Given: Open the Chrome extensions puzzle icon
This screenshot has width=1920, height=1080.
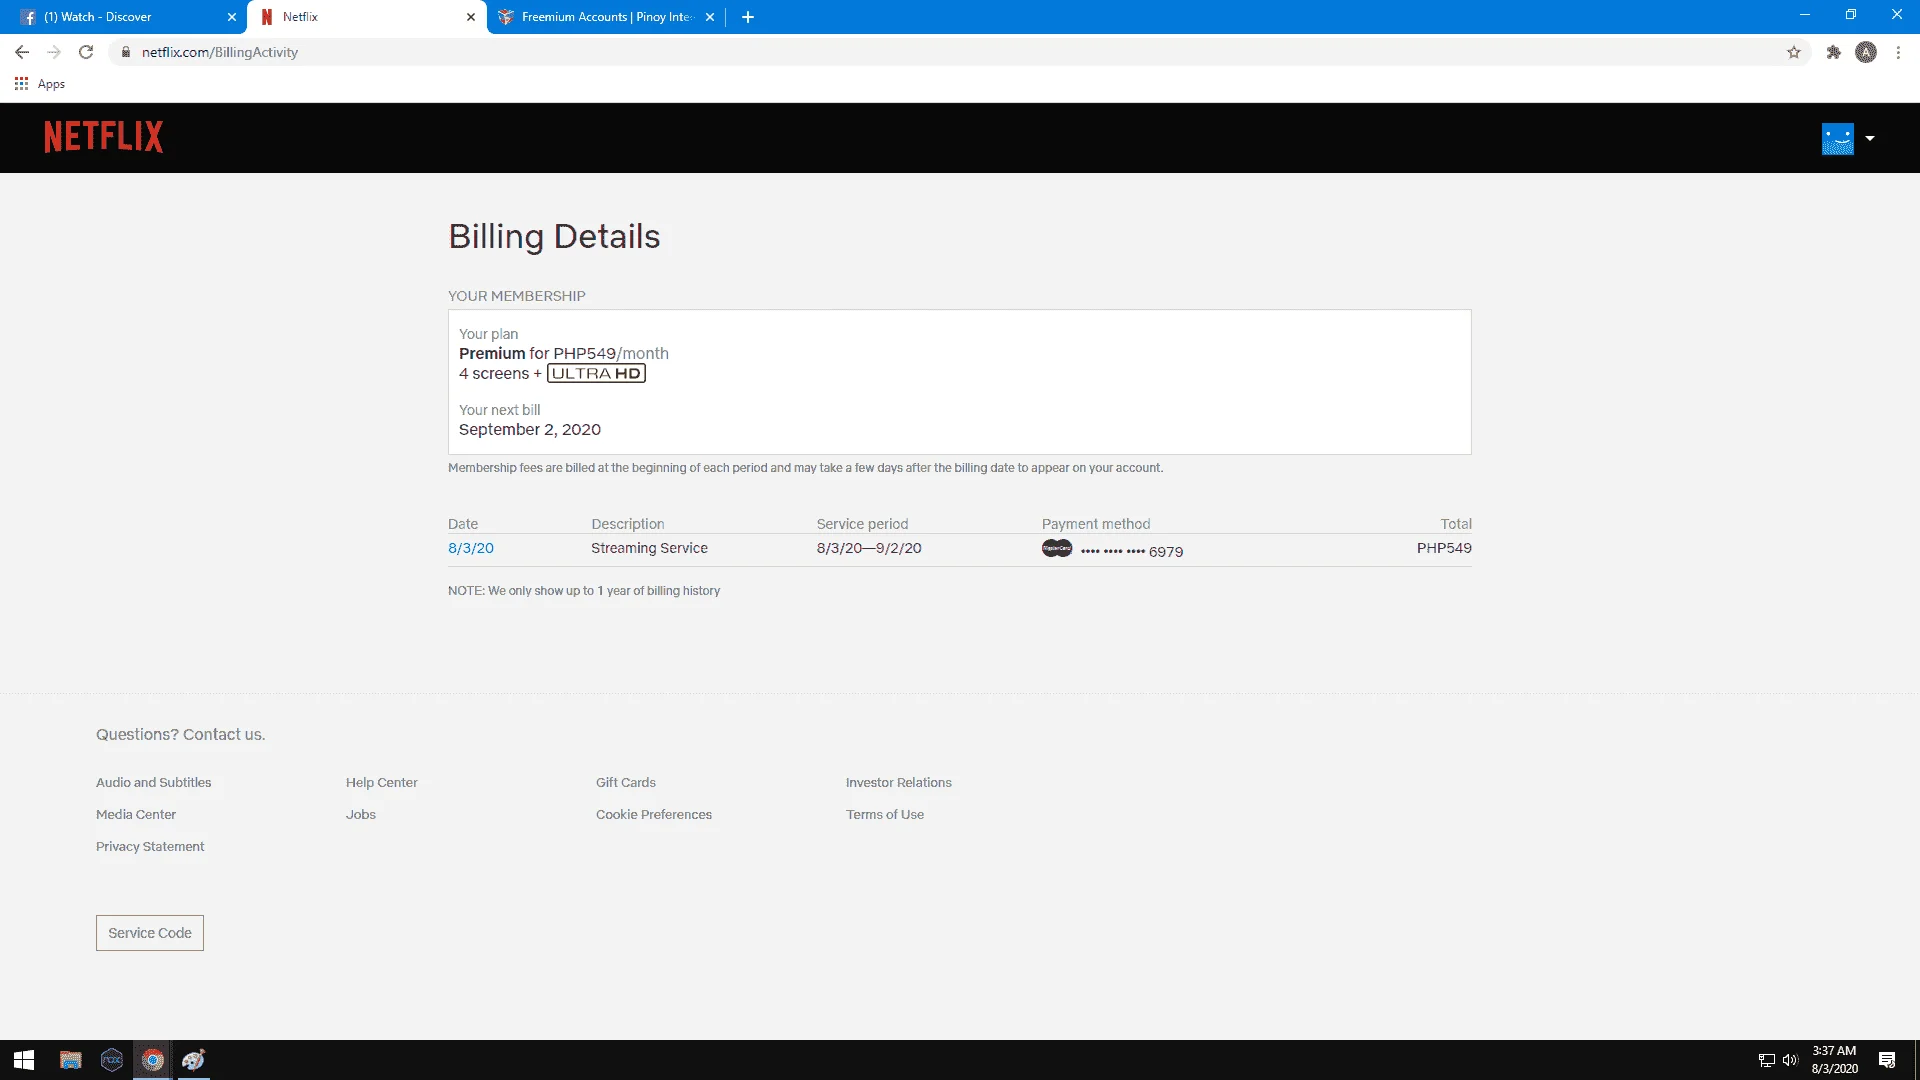Looking at the screenshot, I should tap(1833, 52).
